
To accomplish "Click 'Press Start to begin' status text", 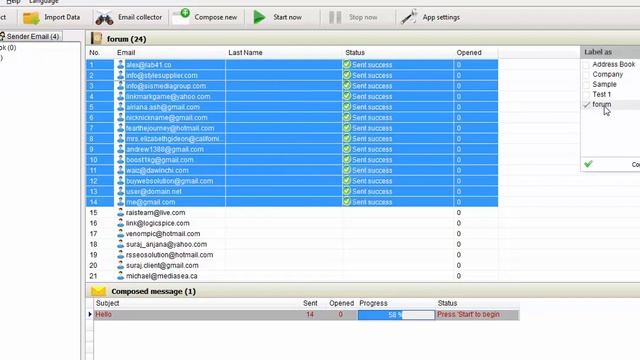I will (468, 315).
